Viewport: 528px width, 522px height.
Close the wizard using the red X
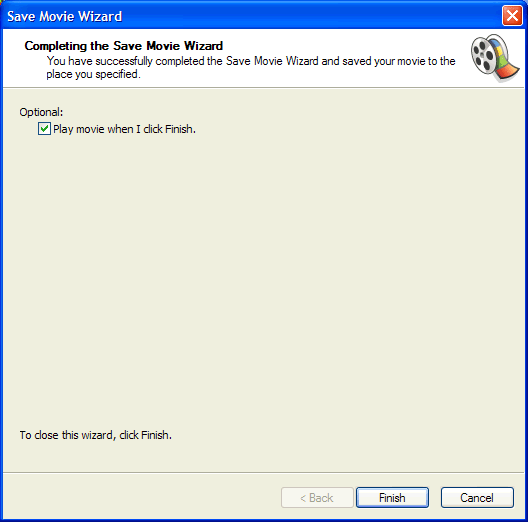pos(512,15)
